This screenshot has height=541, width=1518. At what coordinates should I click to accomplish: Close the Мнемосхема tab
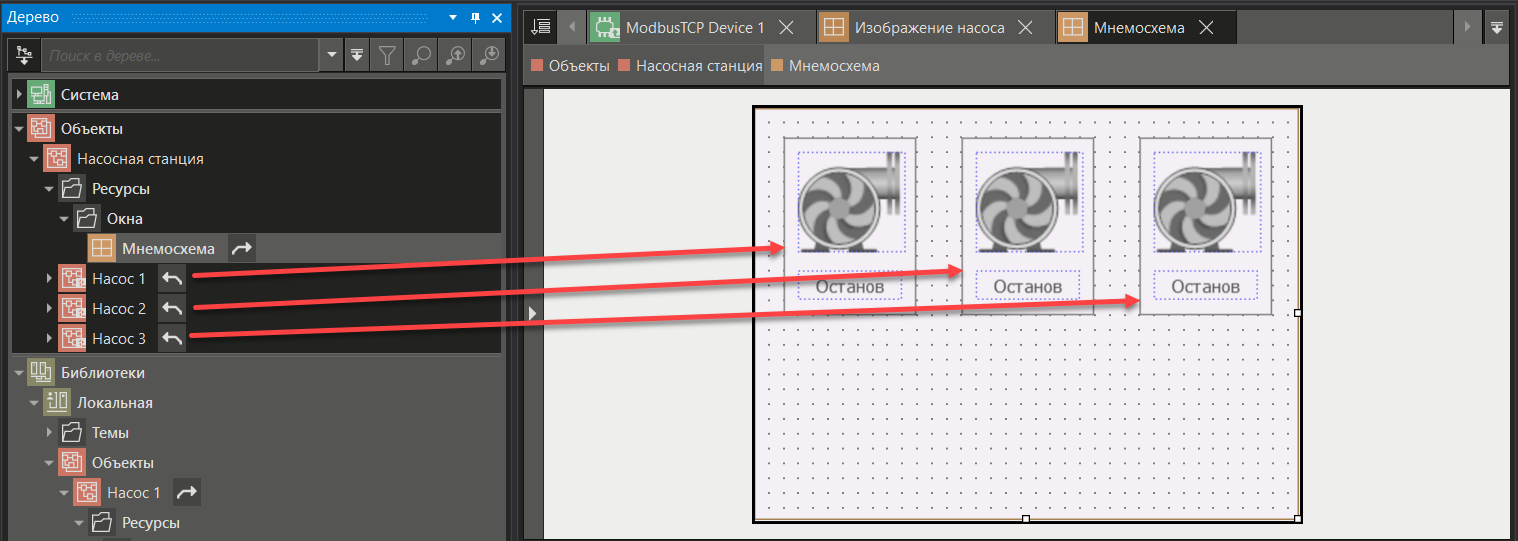pos(1207,27)
